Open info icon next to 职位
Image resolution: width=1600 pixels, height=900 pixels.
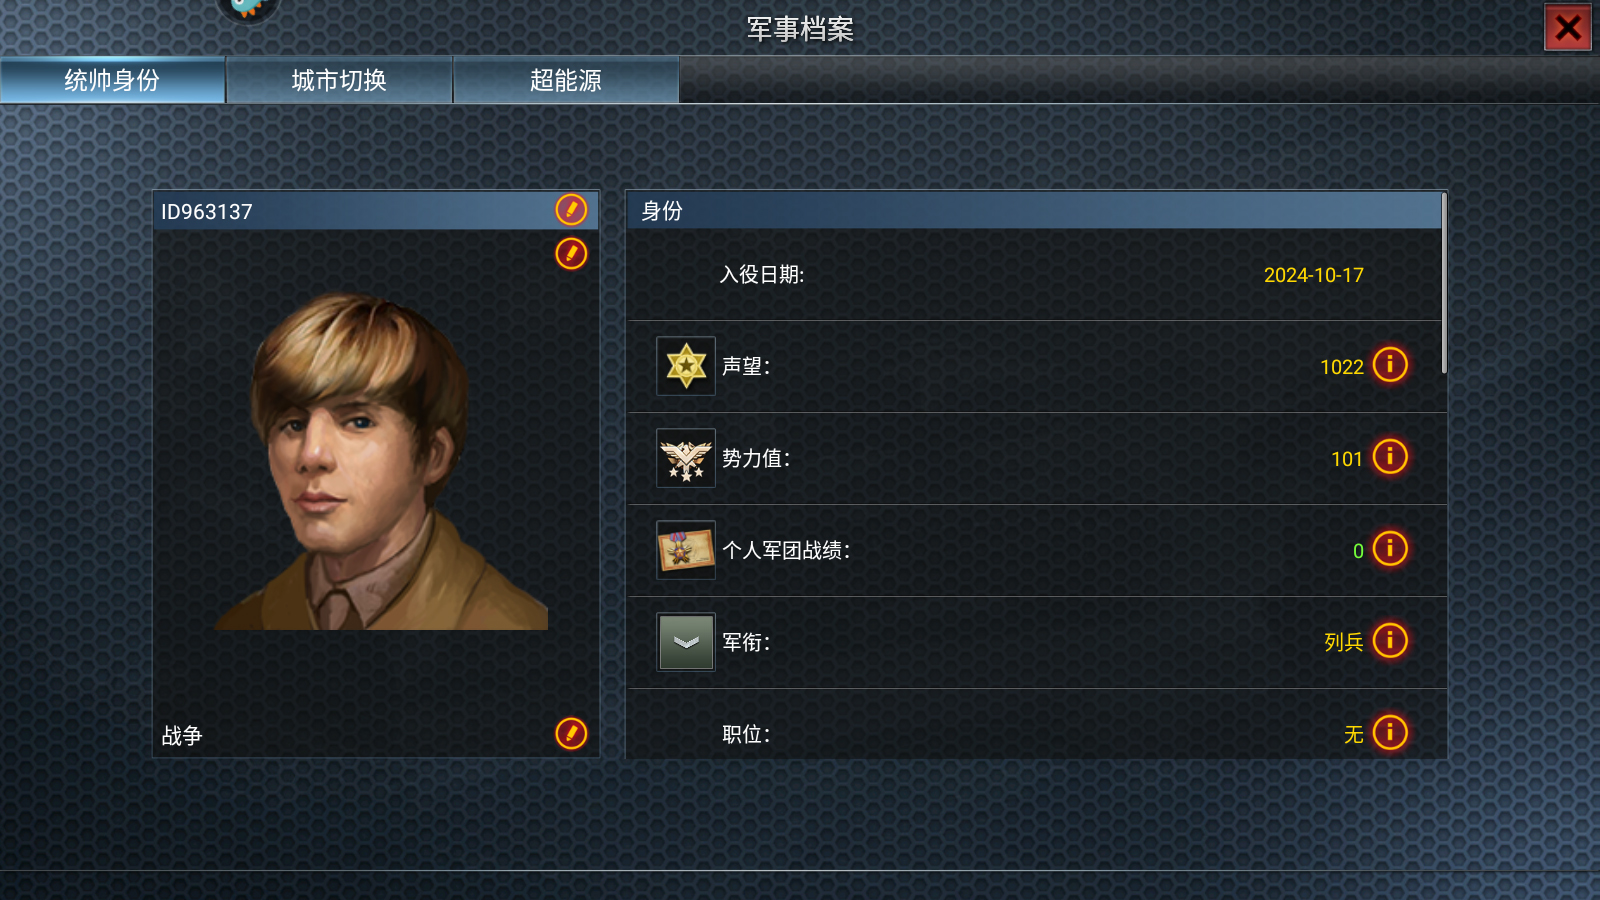(1390, 733)
